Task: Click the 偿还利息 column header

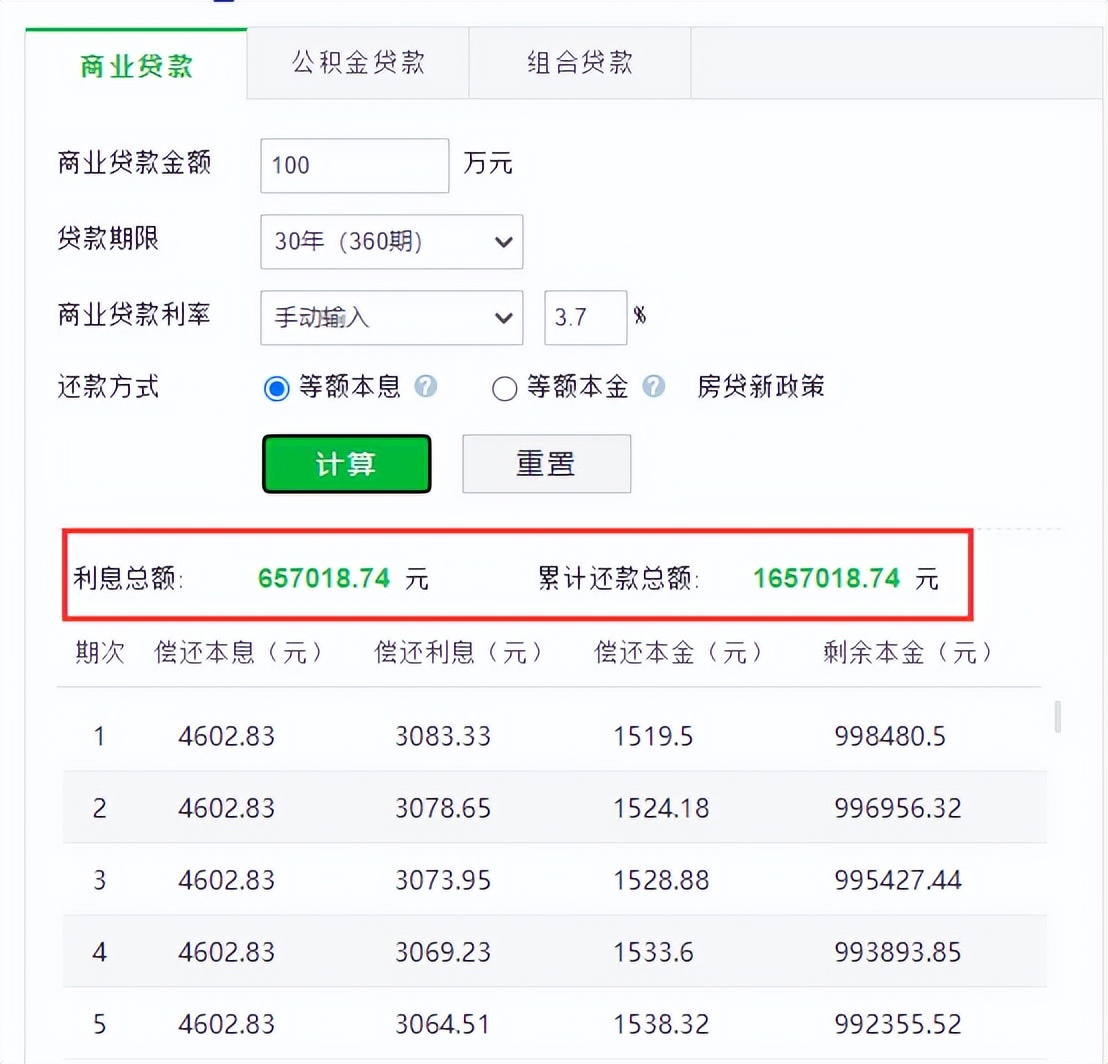Action: pos(458,652)
